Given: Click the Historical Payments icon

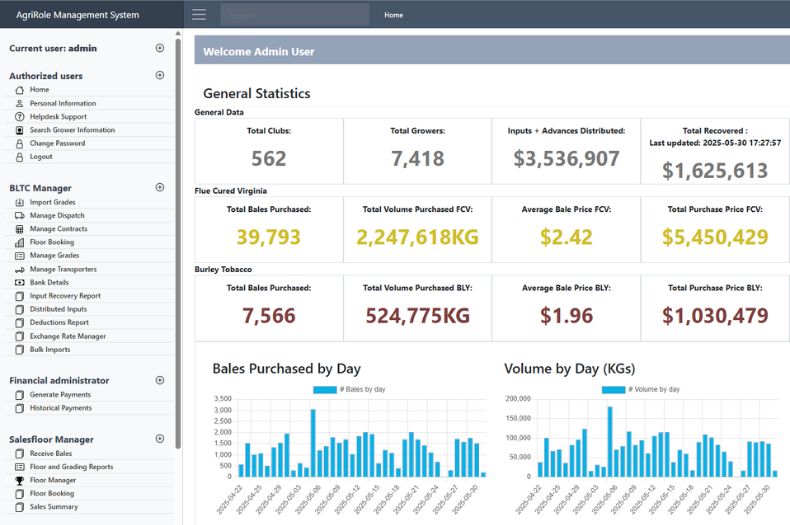Looking at the screenshot, I should pyautogui.click(x=20, y=408).
